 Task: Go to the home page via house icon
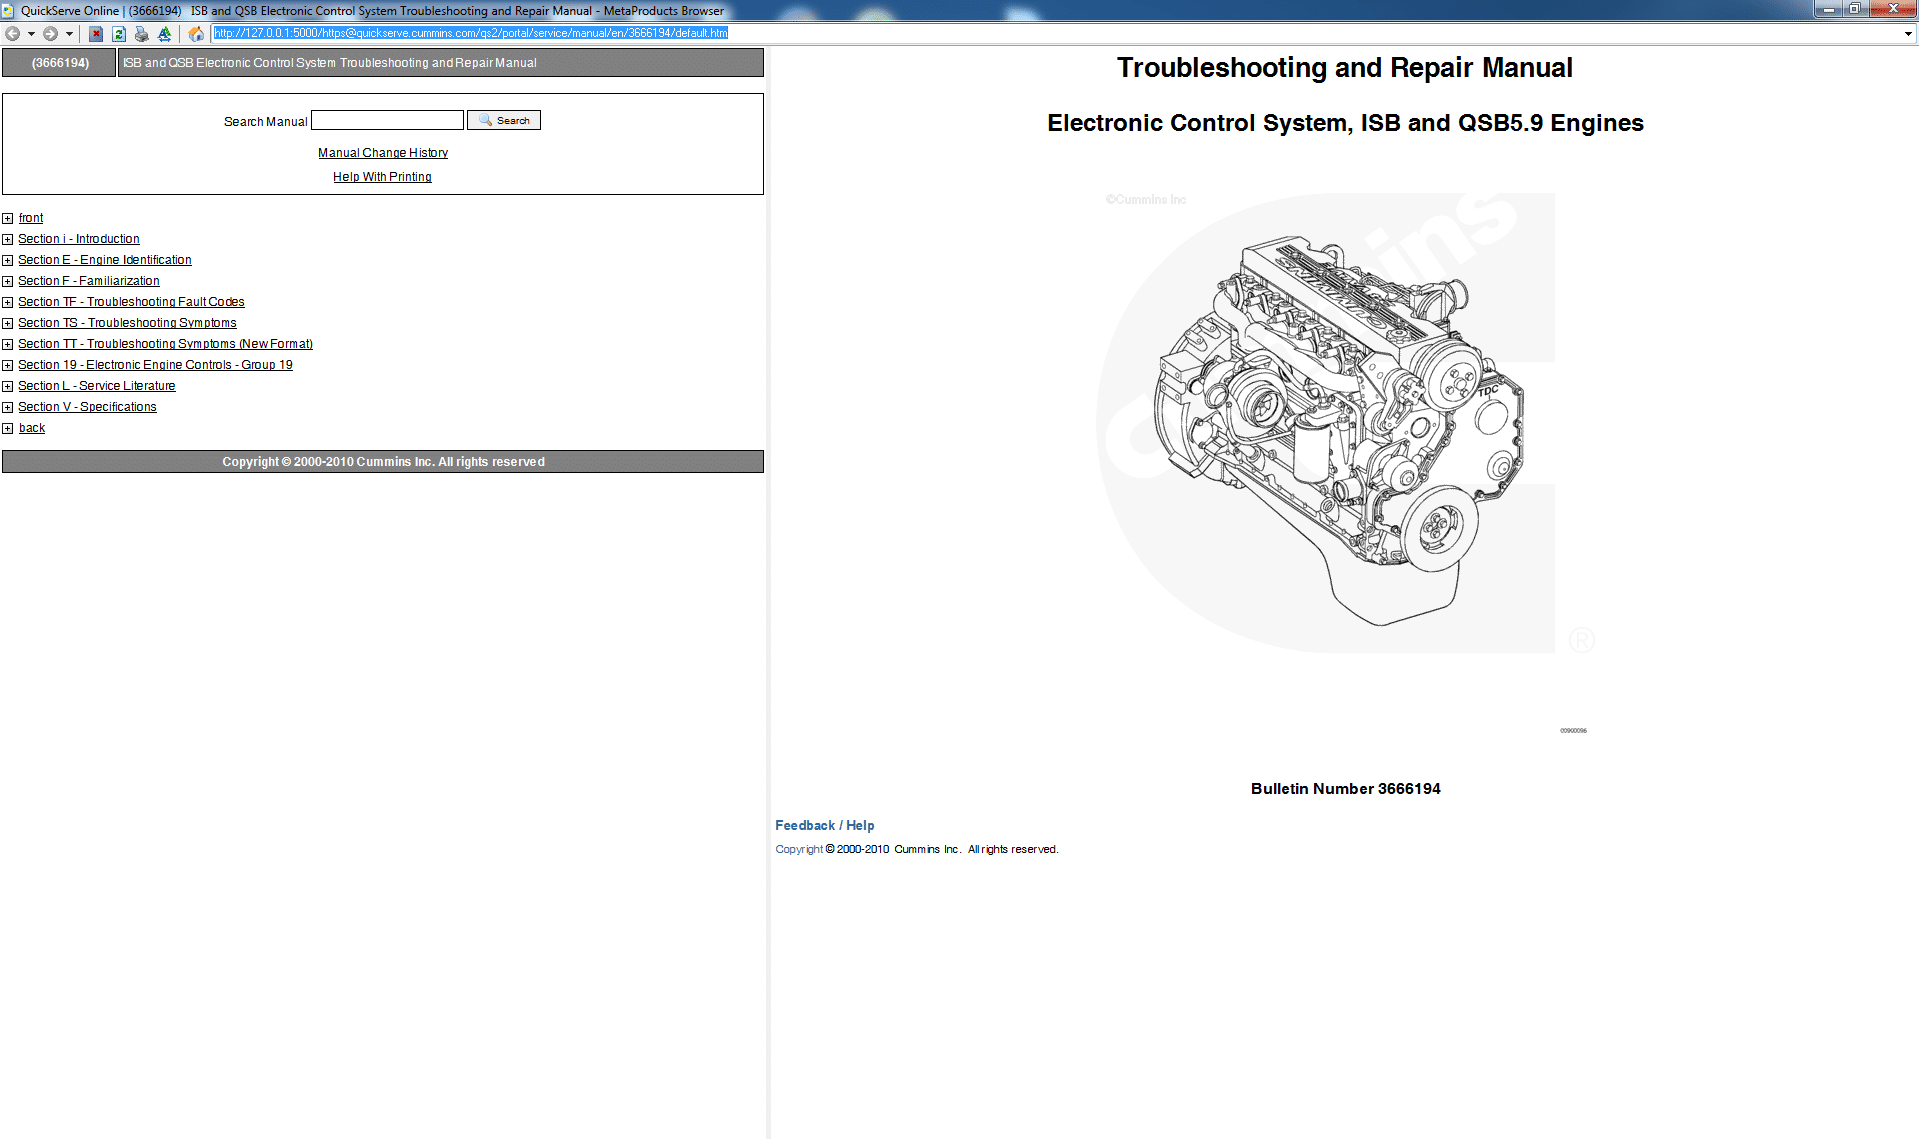point(196,34)
